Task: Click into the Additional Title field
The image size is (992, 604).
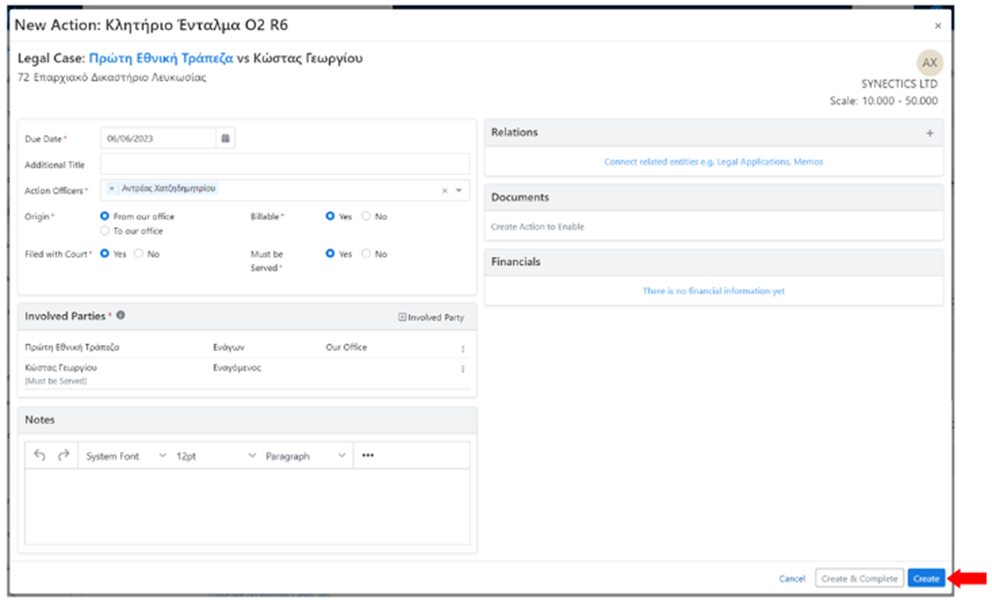Action: pos(284,164)
